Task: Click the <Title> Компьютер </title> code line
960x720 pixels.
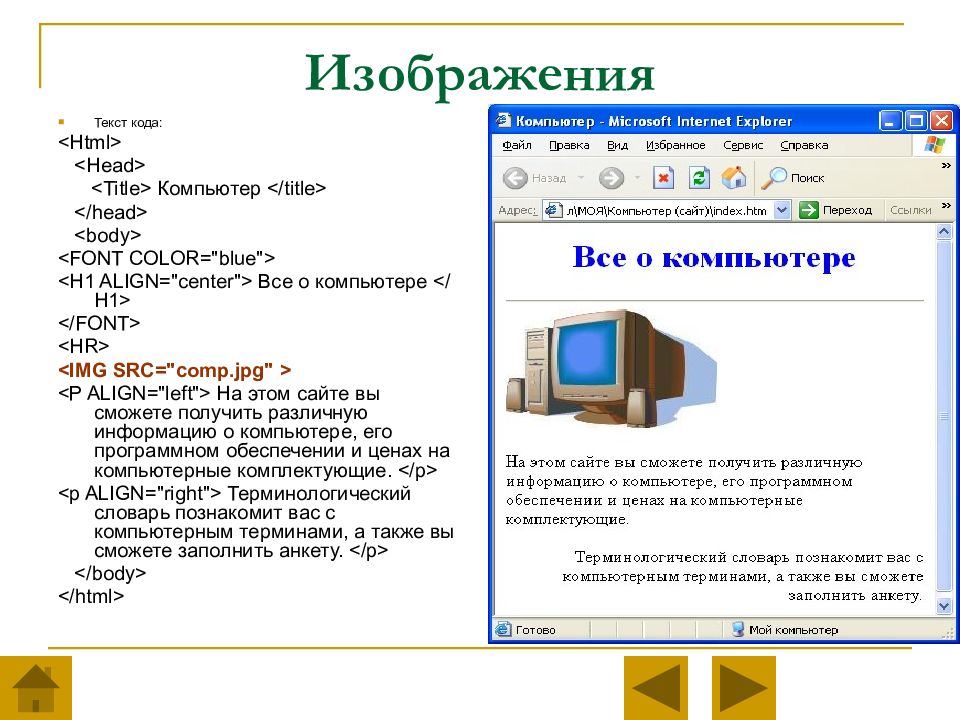Action: click(x=209, y=188)
